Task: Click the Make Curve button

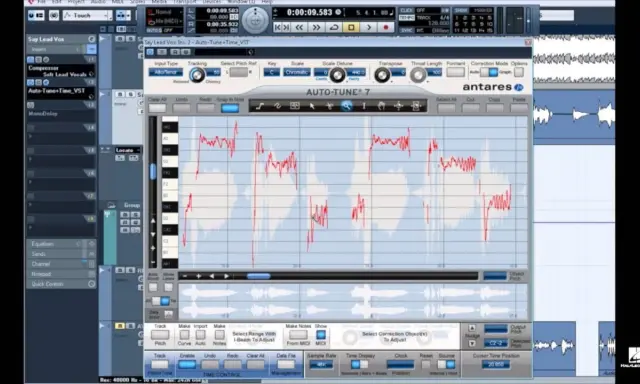Action: click(184, 335)
